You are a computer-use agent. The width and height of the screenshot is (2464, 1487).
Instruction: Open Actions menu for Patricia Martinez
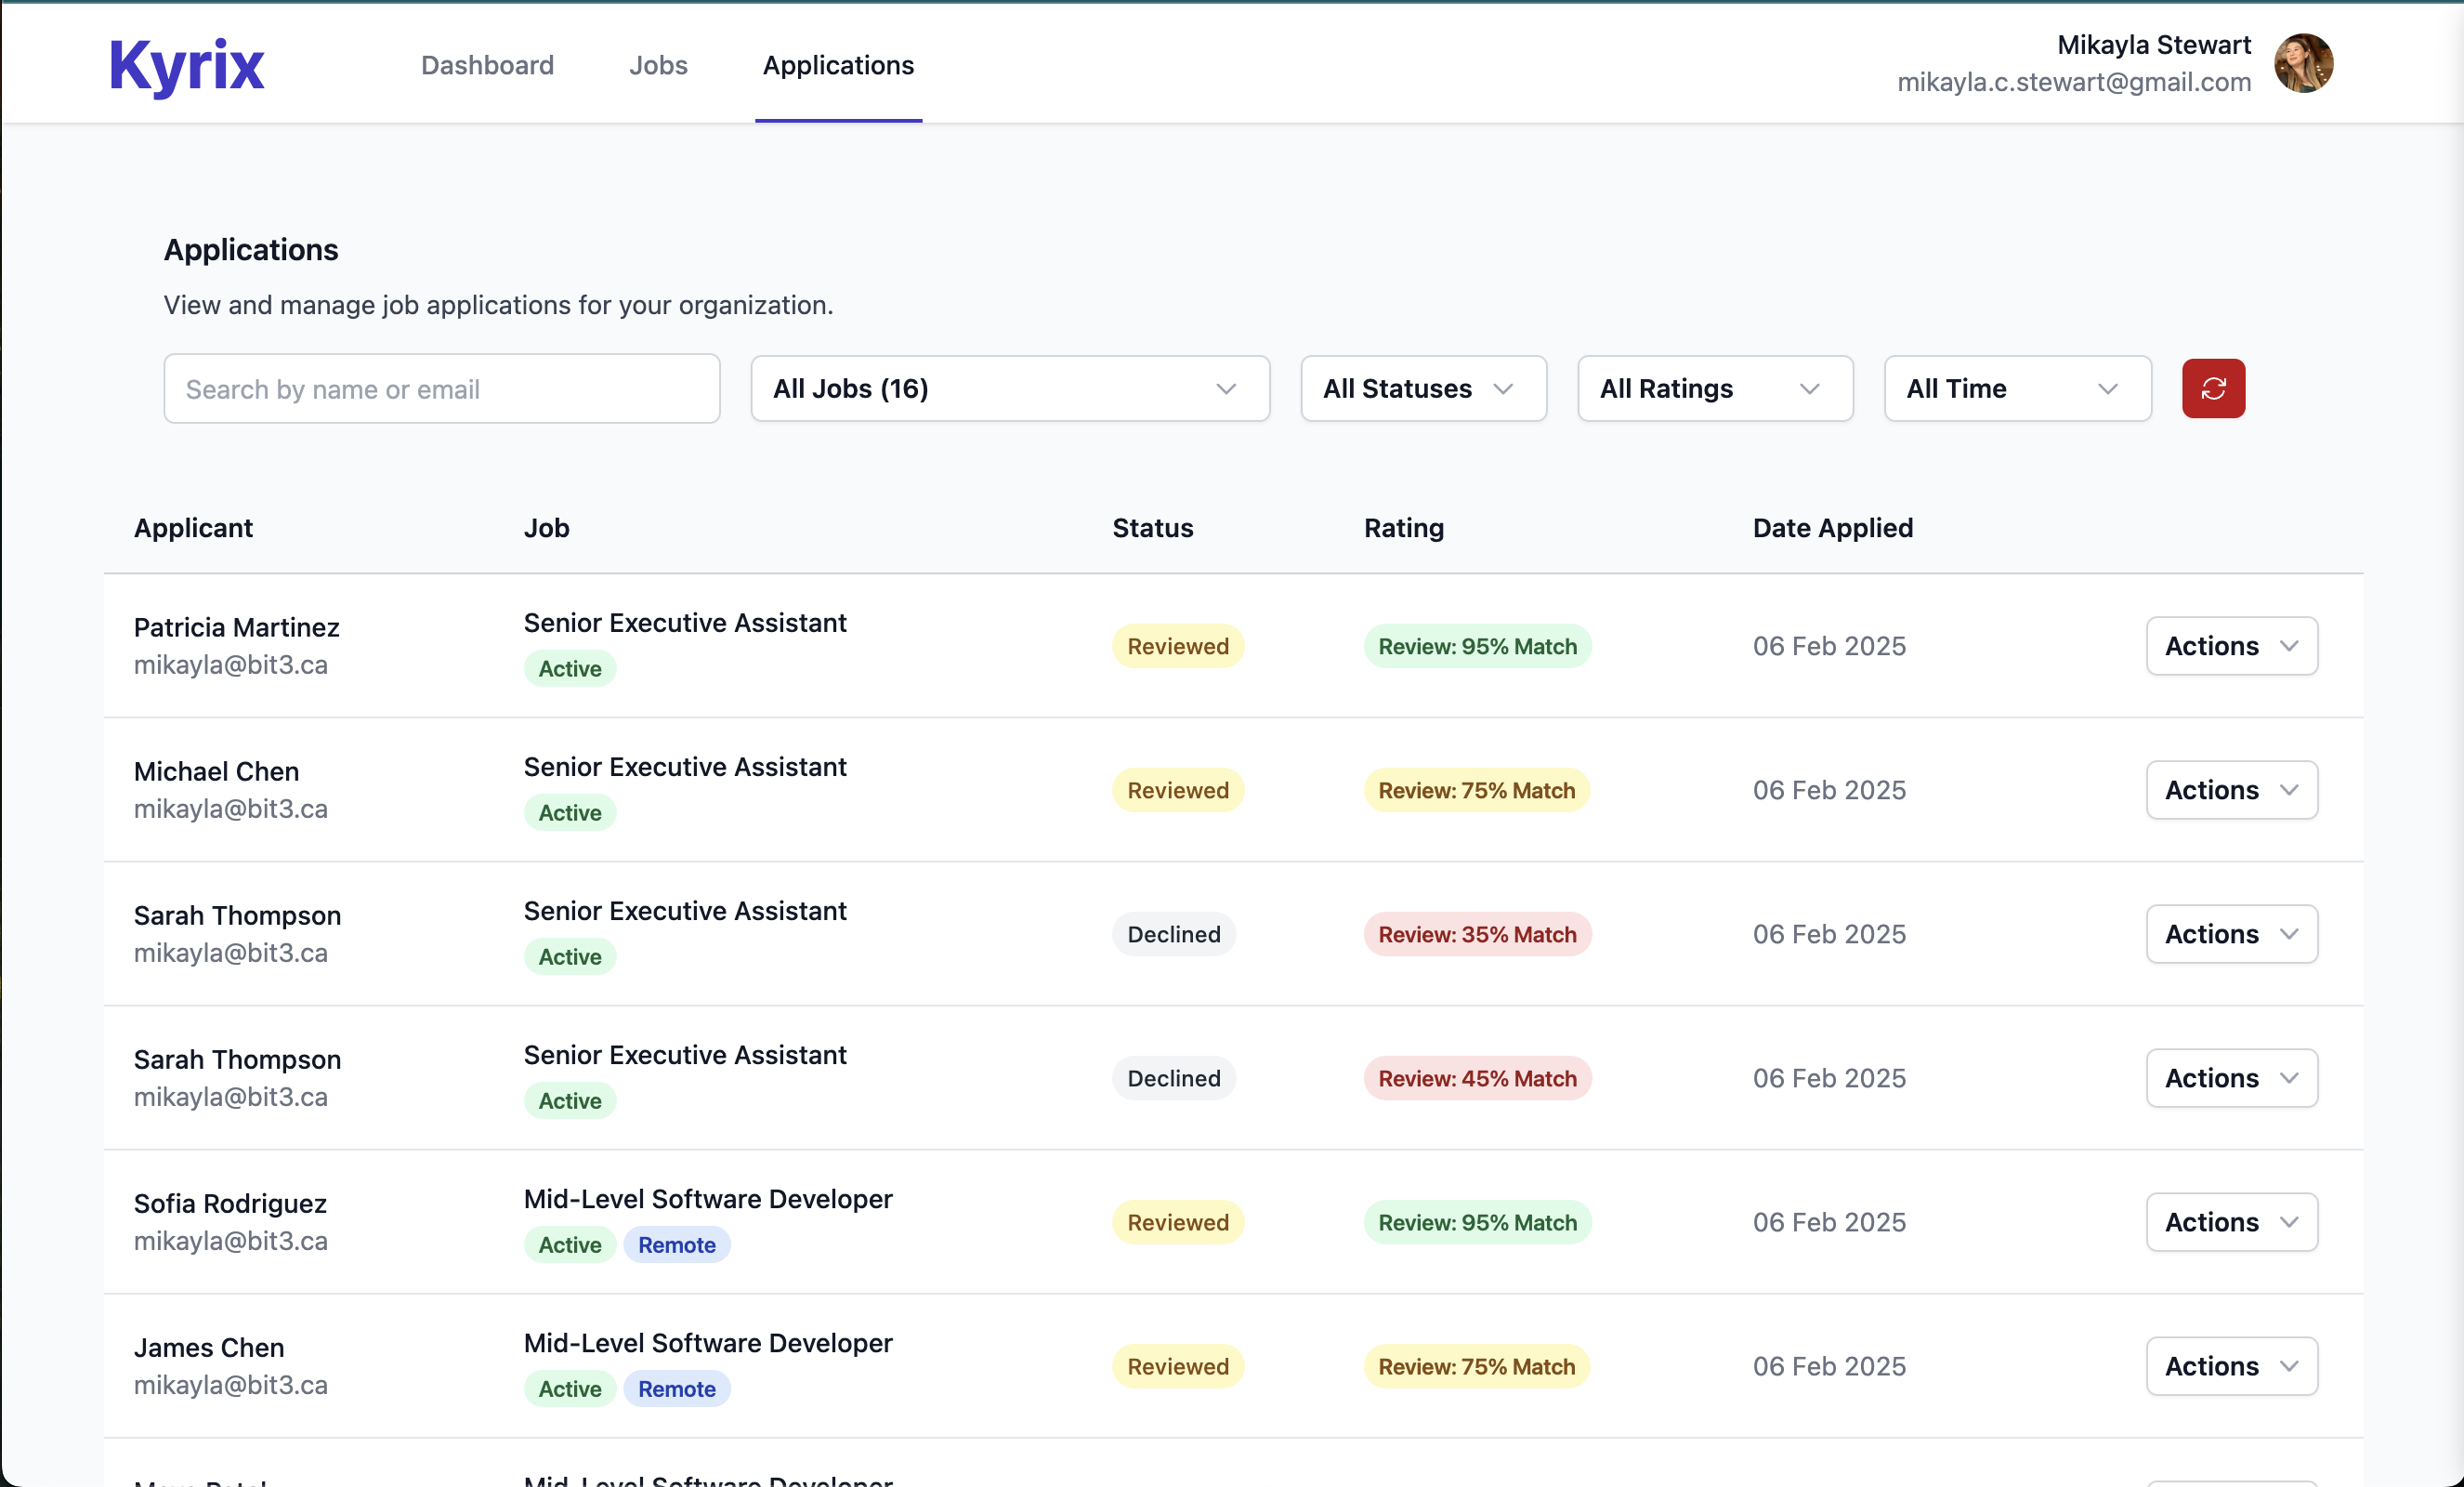[x=2230, y=646]
